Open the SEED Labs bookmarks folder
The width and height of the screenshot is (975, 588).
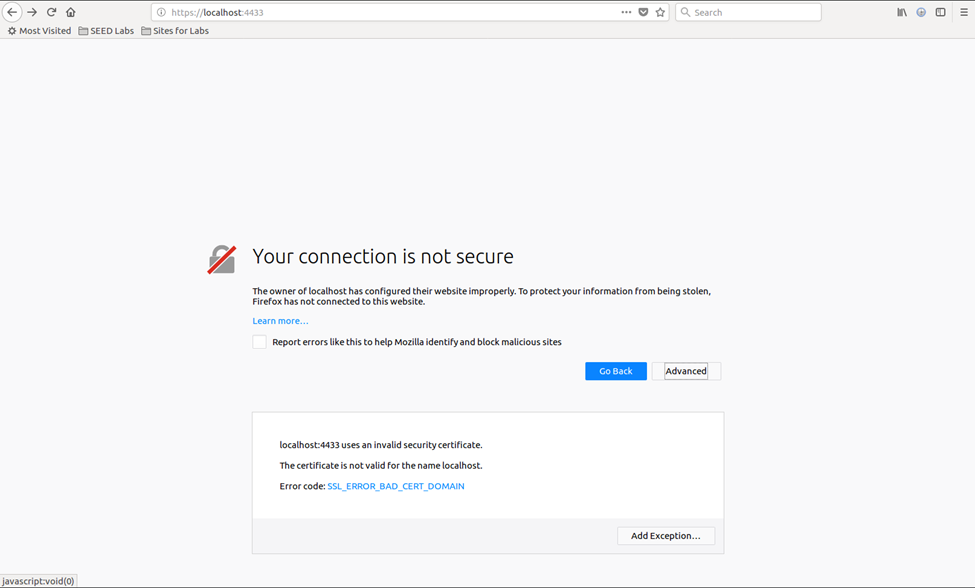[x=105, y=30]
